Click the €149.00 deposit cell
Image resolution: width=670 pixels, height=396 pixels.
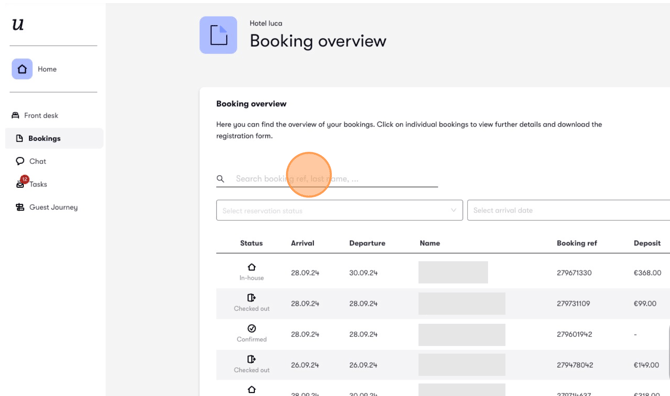pos(646,365)
